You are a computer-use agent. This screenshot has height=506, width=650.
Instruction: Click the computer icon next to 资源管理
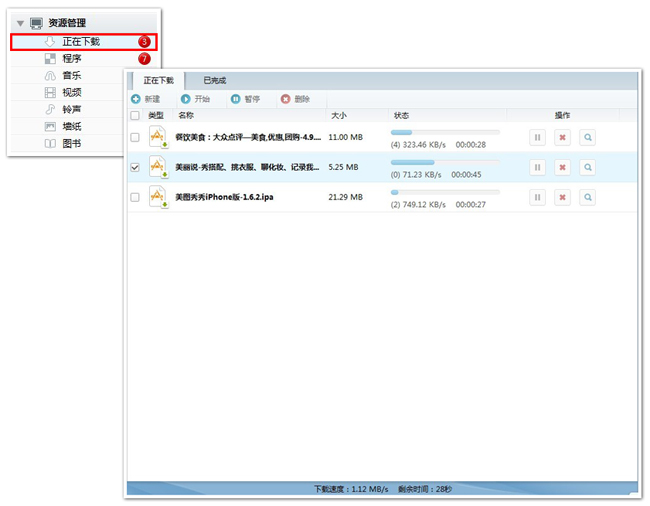coord(36,23)
